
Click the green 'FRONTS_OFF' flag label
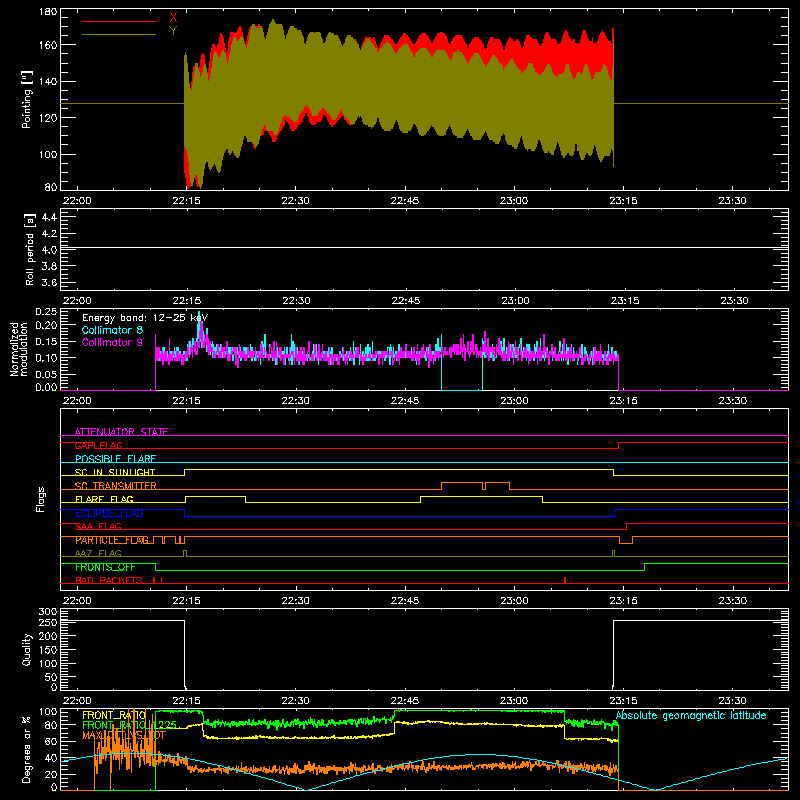tap(105, 567)
